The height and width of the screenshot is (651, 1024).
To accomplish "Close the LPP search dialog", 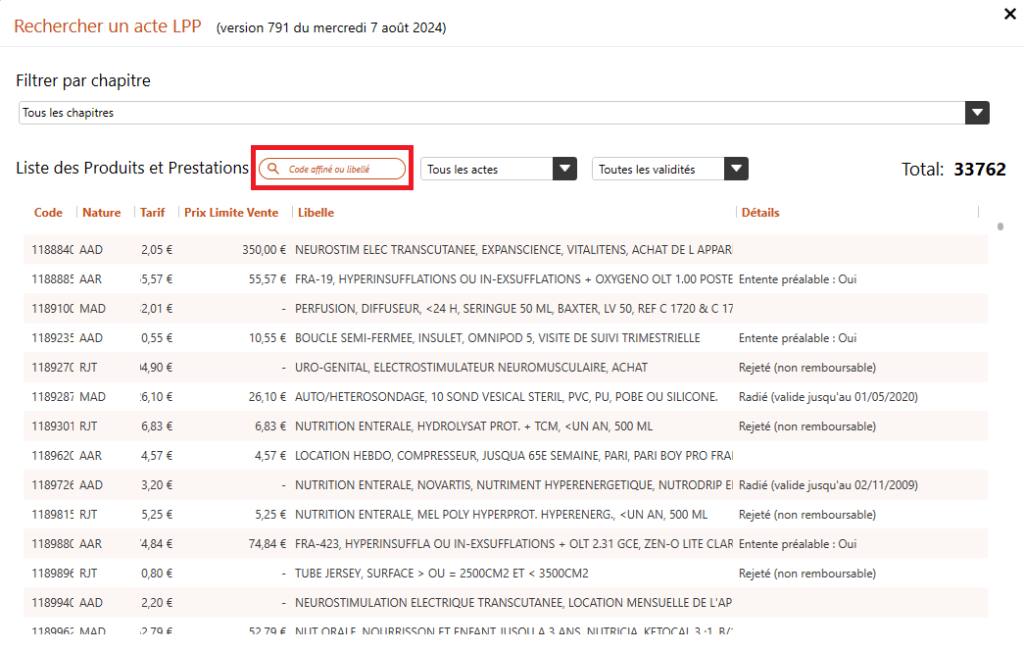I will [1009, 14].
